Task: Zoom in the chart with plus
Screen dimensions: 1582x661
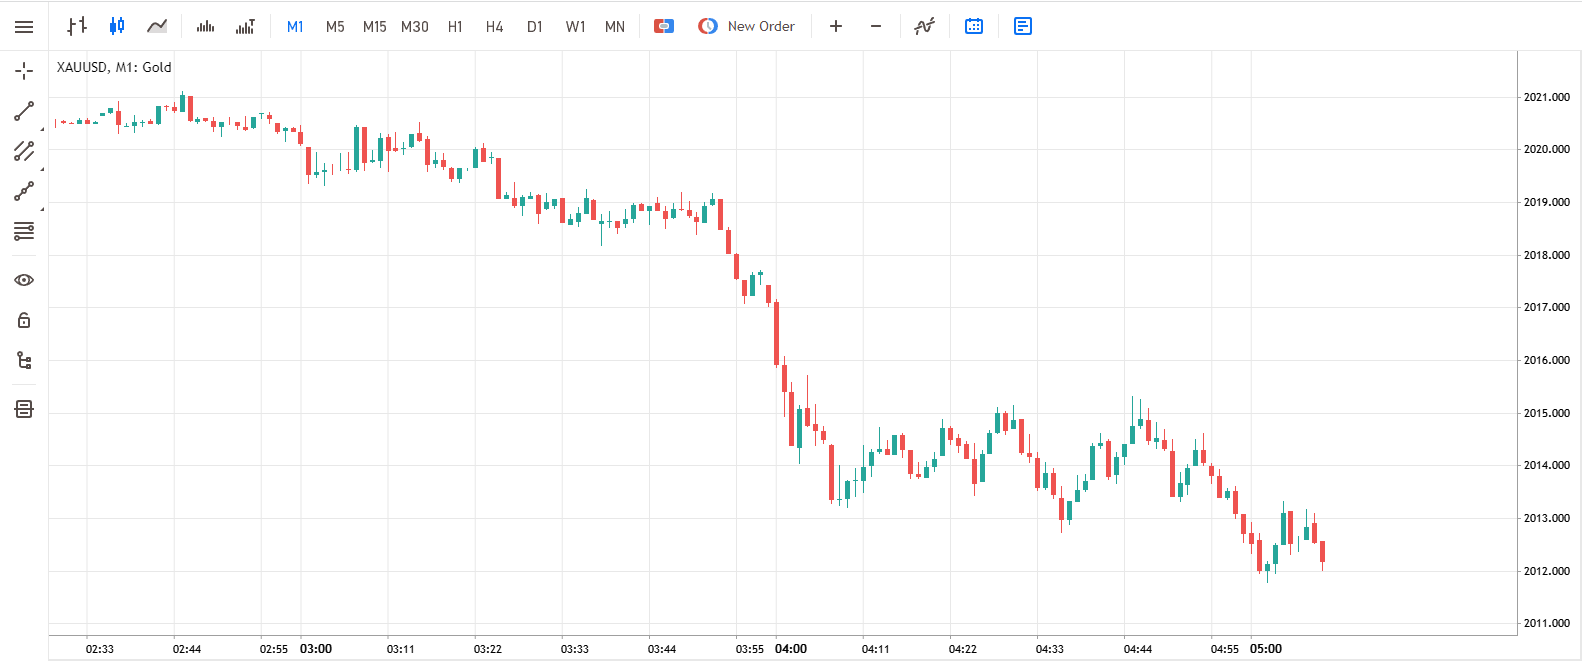Action: click(836, 26)
